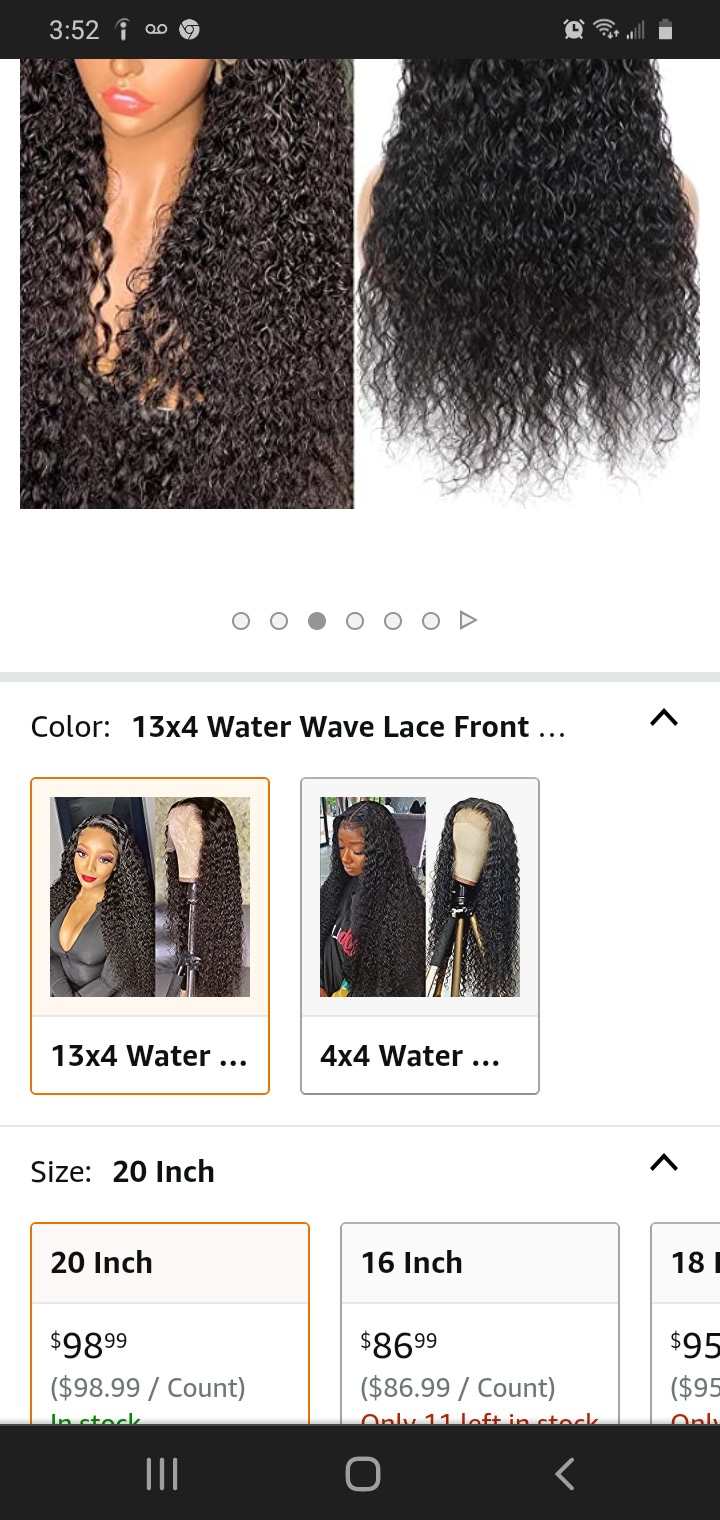The width and height of the screenshot is (720, 1520).
Task: Select the 16 Inch size option
Action: pyautogui.click(x=480, y=1322)
